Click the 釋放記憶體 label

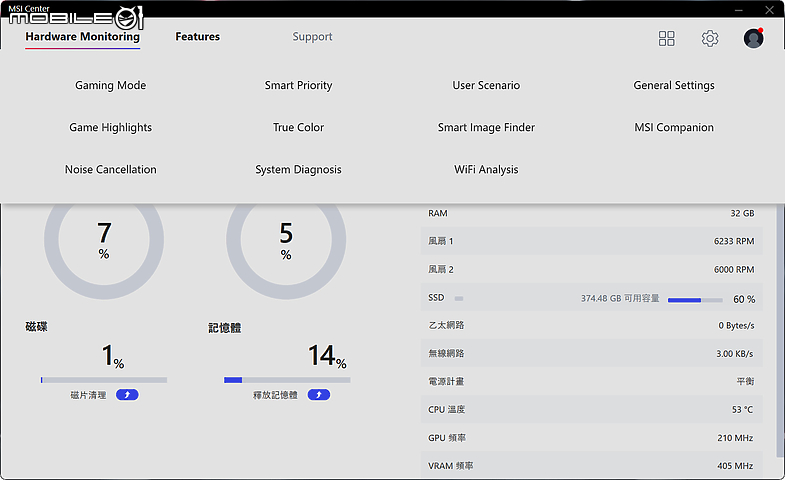pos(275,395)
